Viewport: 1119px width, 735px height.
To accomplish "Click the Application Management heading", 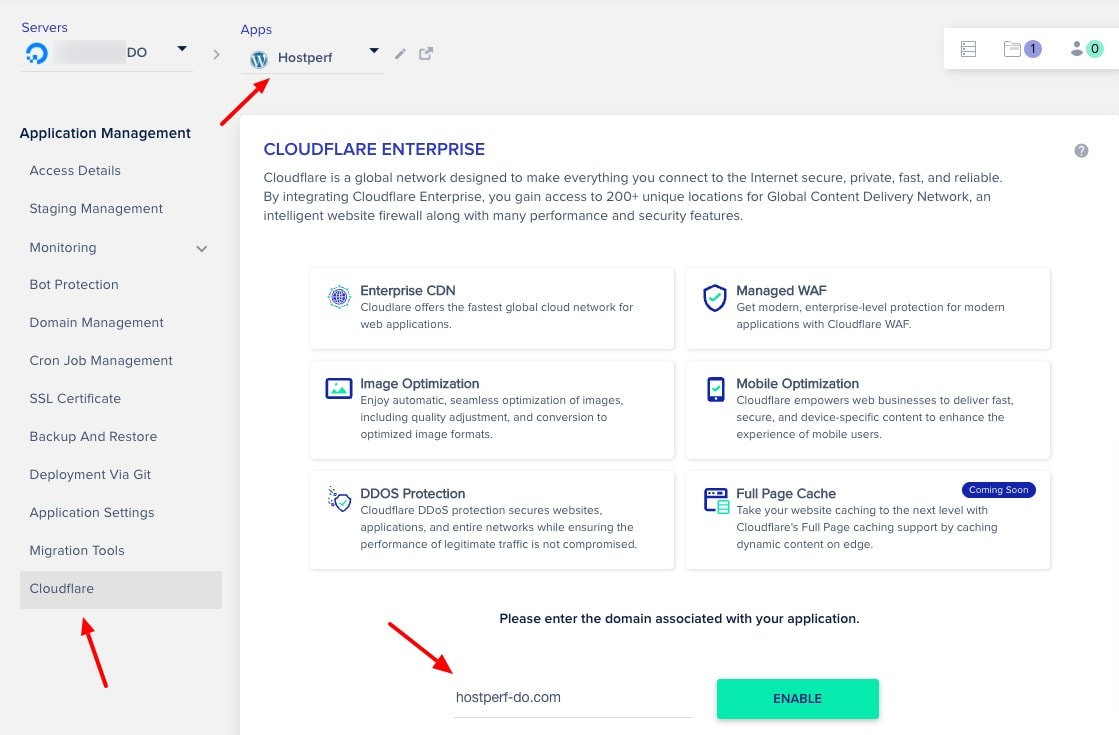I will 105,133.
